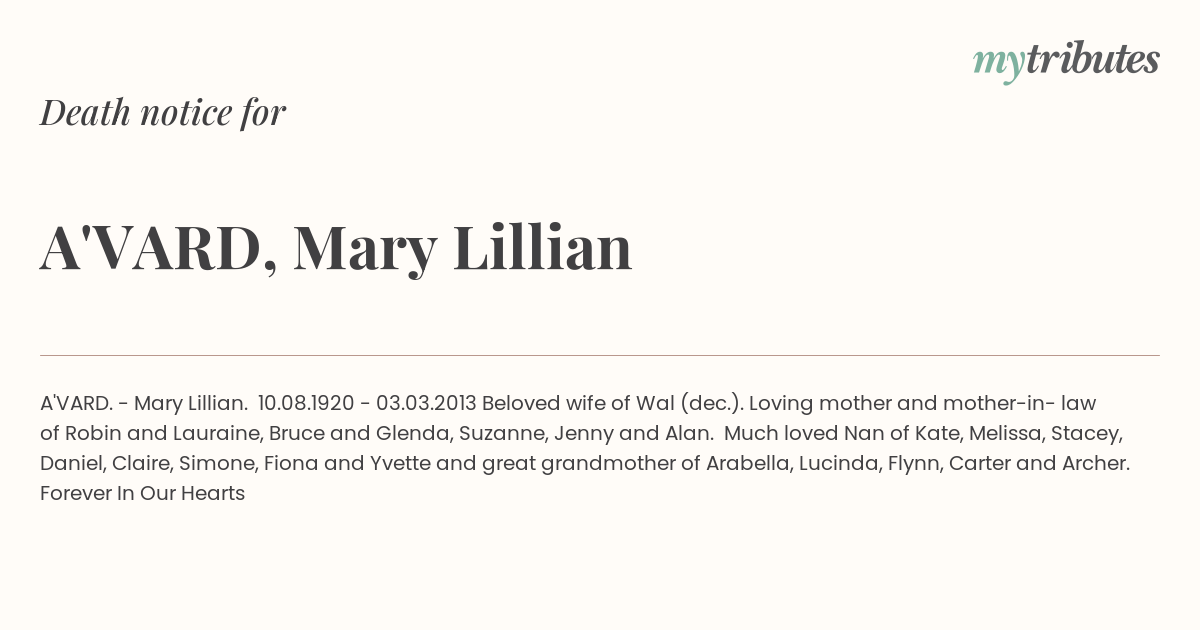The image size is (1200, 630).
Task: Click 'Lillian' in the large title
Action: pyautogui.click(x=543, y=247)
